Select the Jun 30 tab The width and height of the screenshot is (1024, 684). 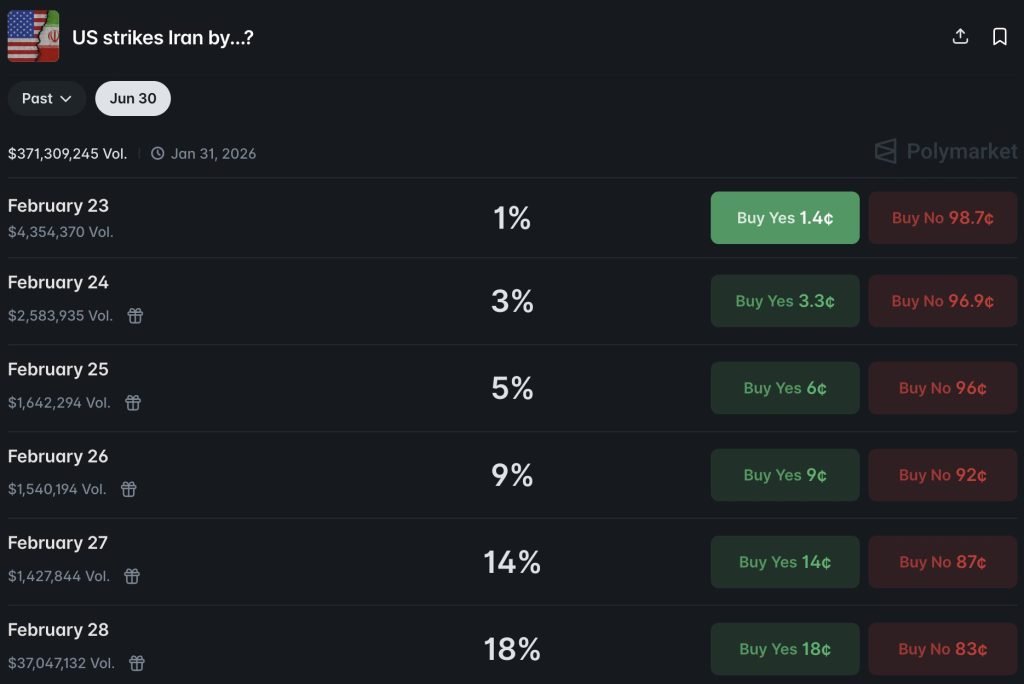pos(133,98)
